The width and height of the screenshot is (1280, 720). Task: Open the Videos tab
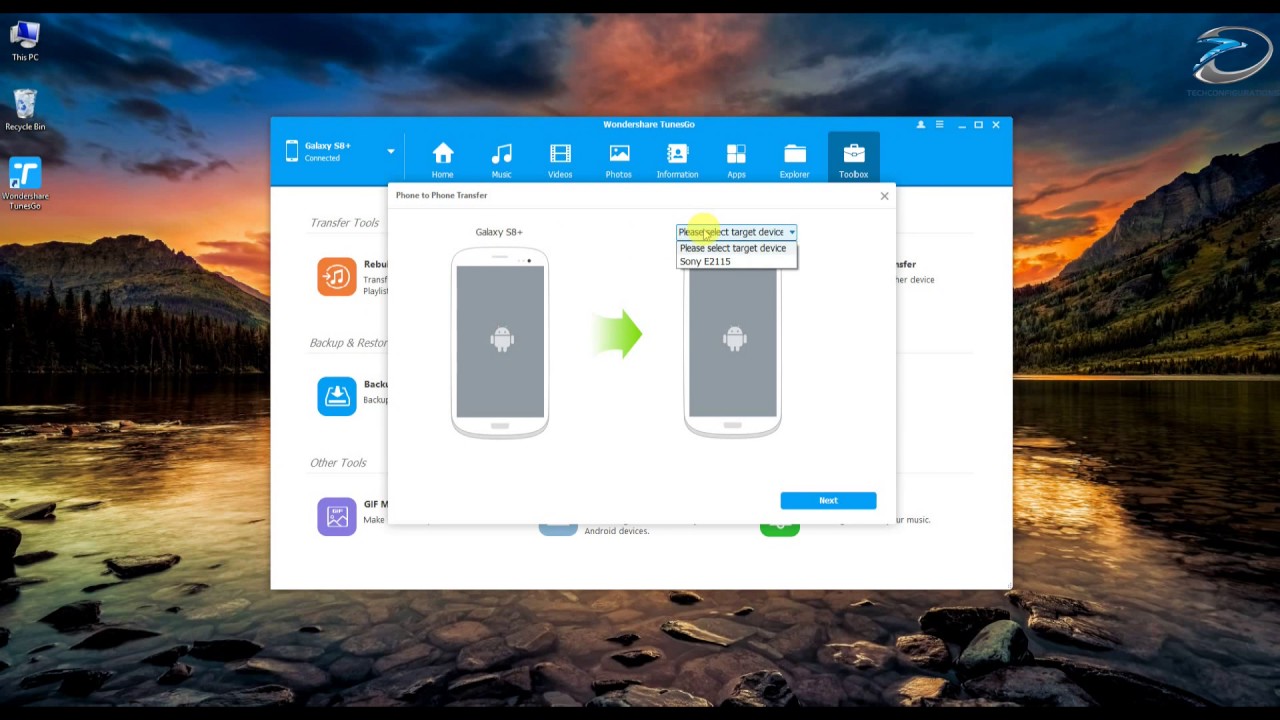tap(560, 159)
